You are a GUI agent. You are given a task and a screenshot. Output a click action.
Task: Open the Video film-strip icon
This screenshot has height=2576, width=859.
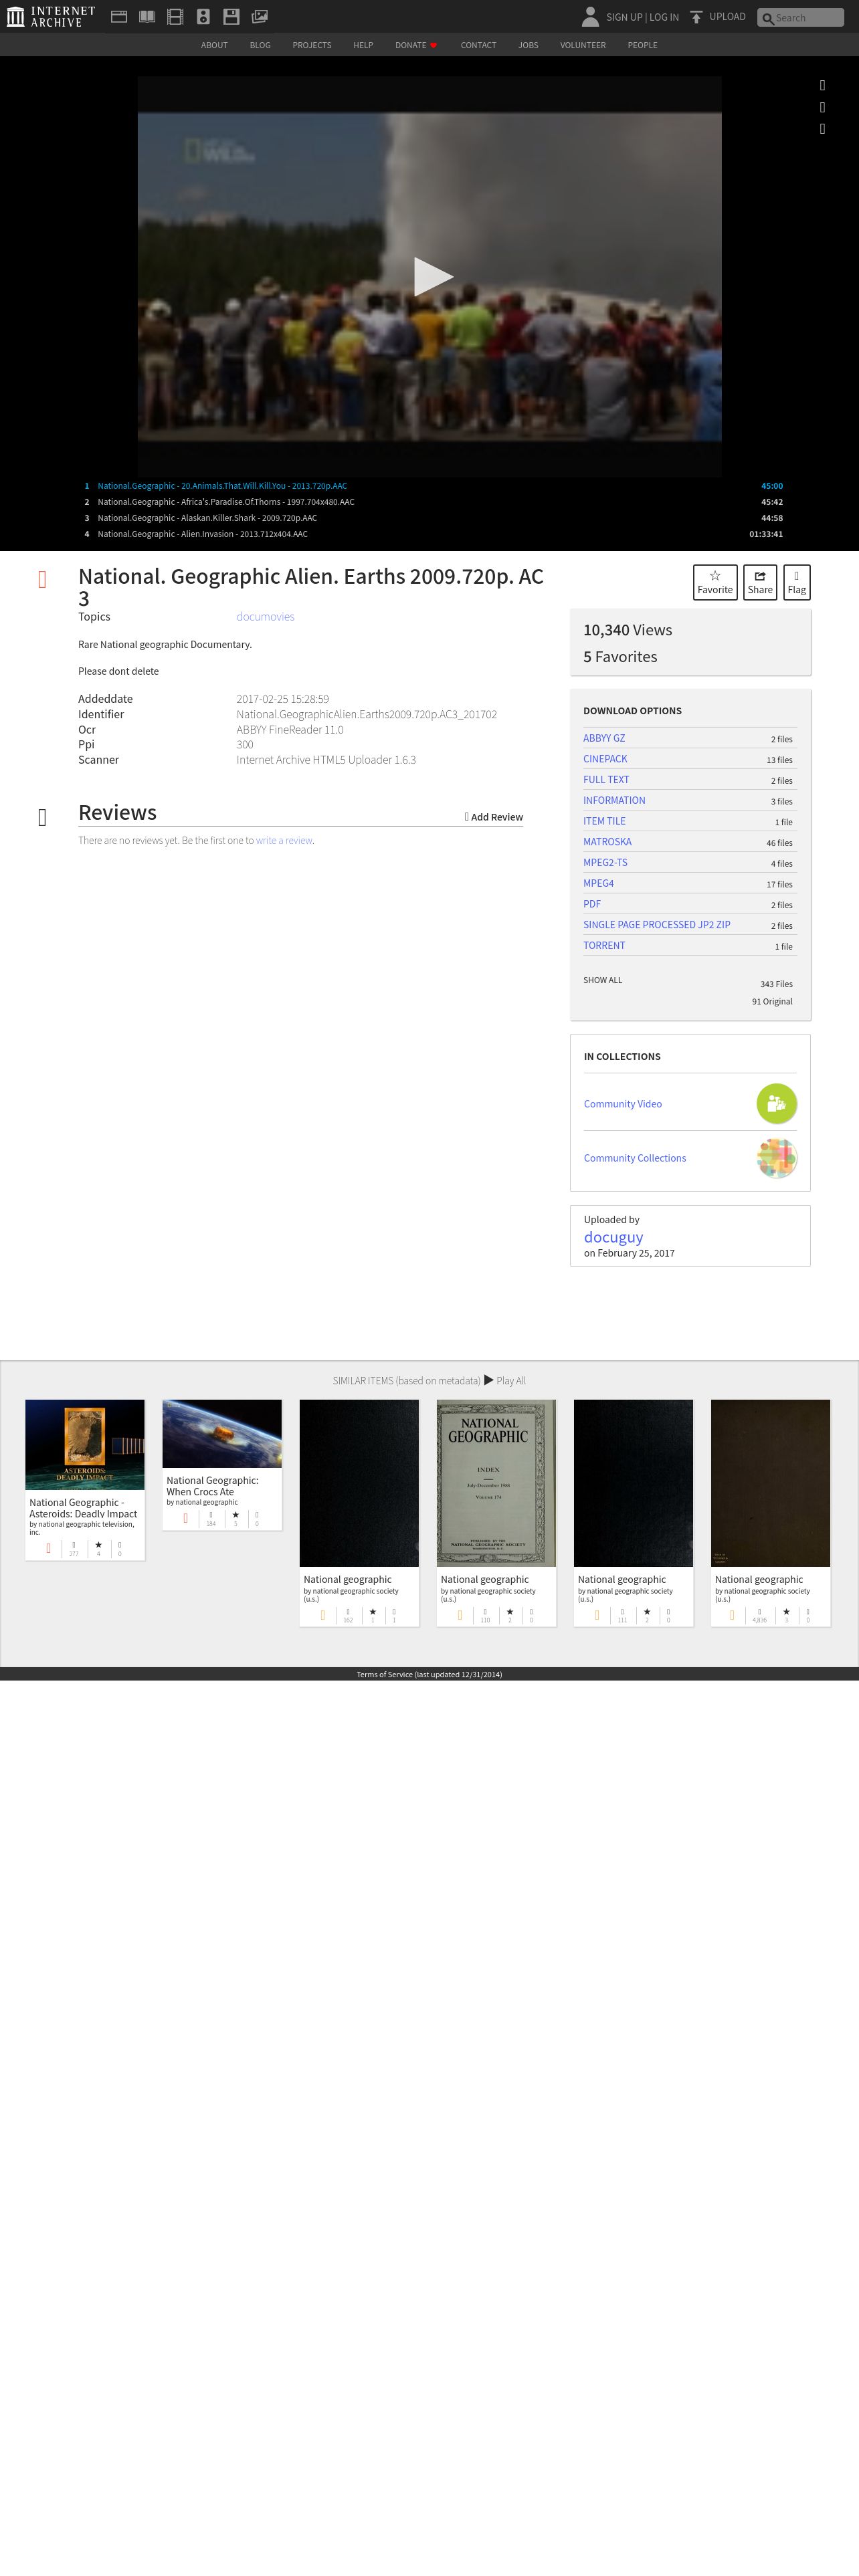pyautogui.click(x=175, y=17)
